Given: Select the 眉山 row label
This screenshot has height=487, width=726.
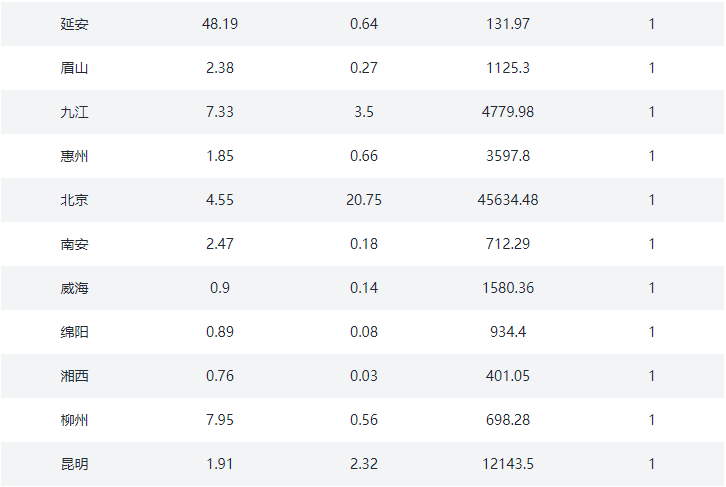Looking at the screenshot, I should pyautogui.click(x=74, y=68).
